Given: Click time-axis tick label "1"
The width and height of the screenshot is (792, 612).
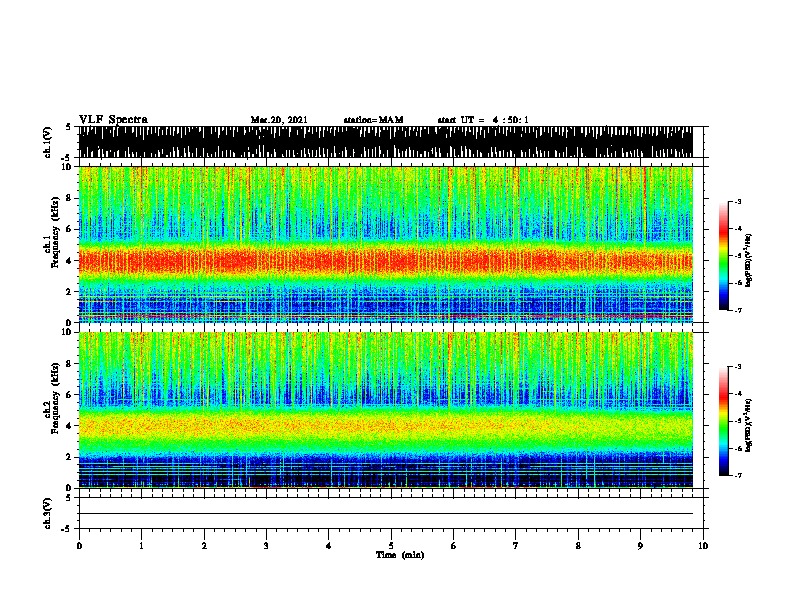Looking at the screenshot, I should 141,546.
